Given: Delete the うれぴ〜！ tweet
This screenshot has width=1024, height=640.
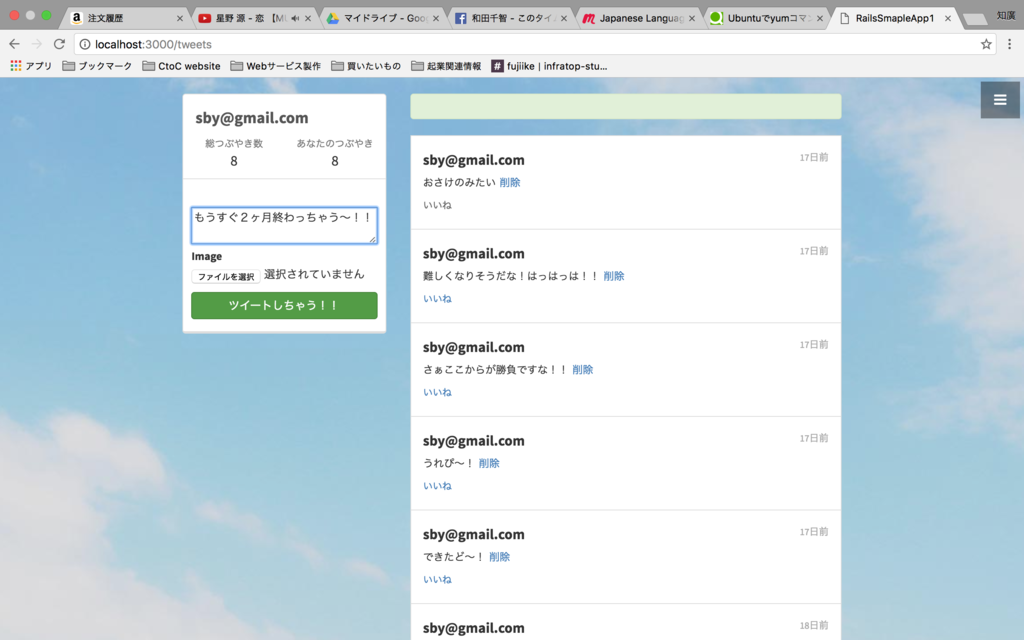Looking at the screenshot, I should [x=489, y=463].
